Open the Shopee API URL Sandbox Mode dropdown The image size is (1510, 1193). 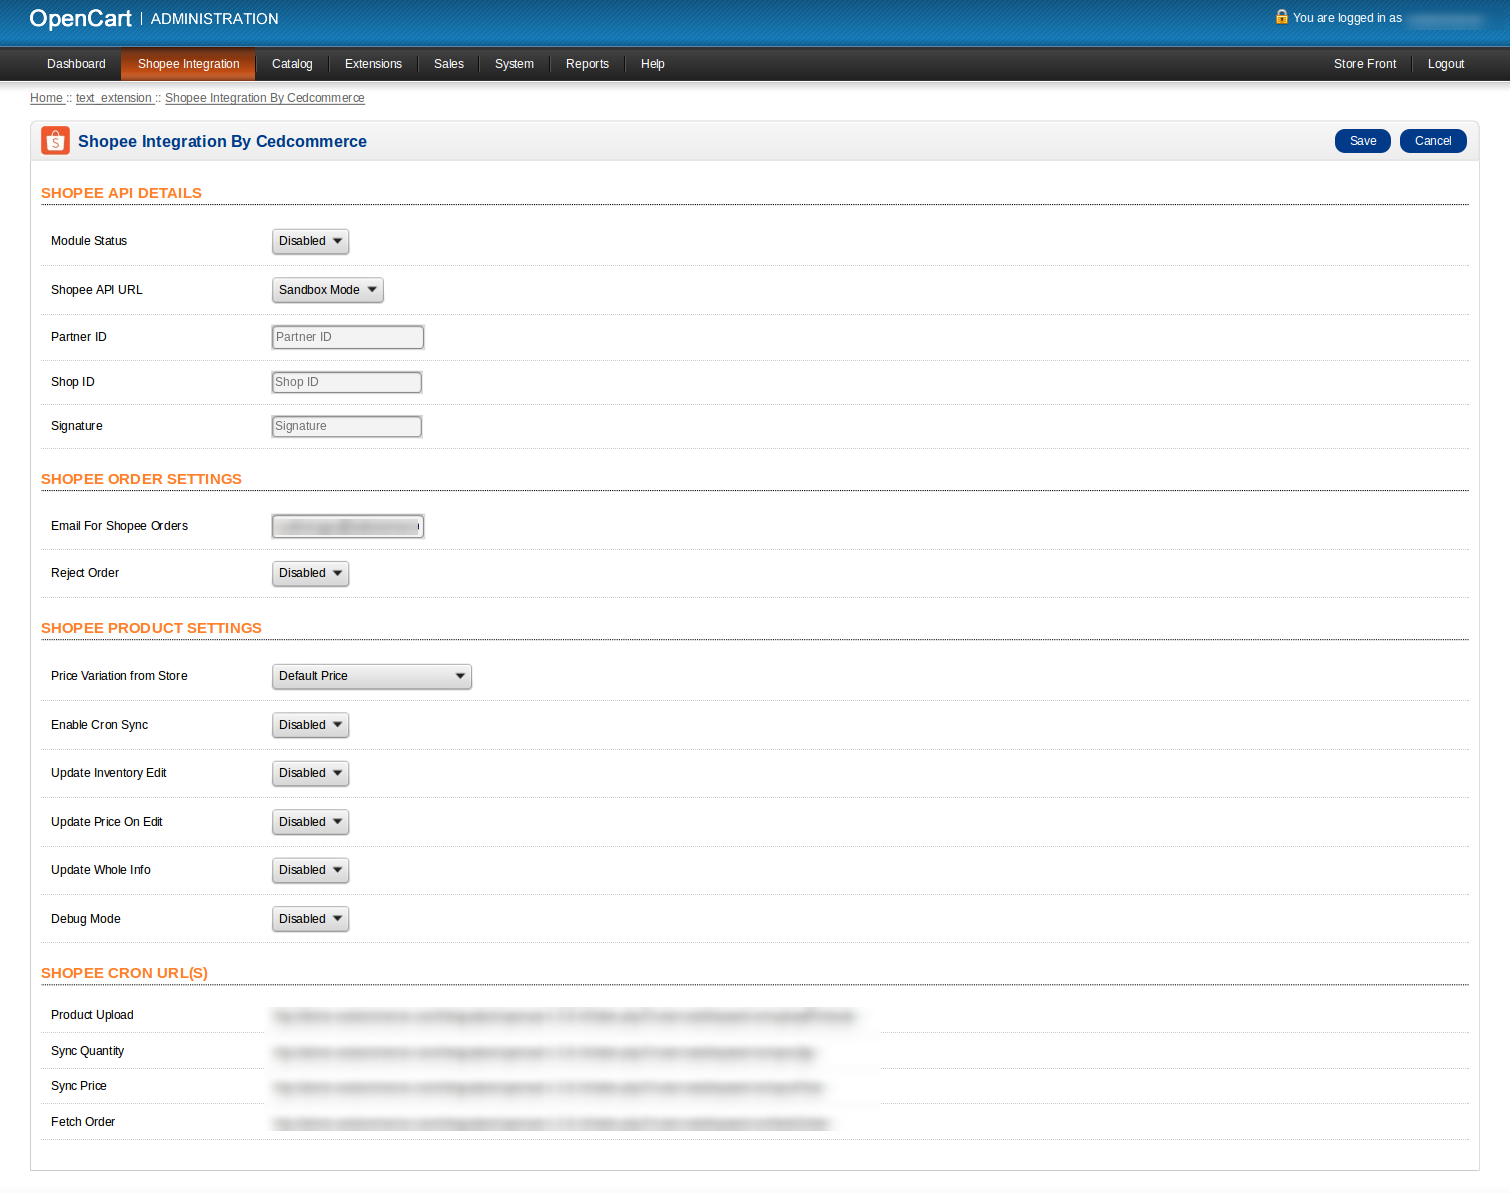point(327,290)
